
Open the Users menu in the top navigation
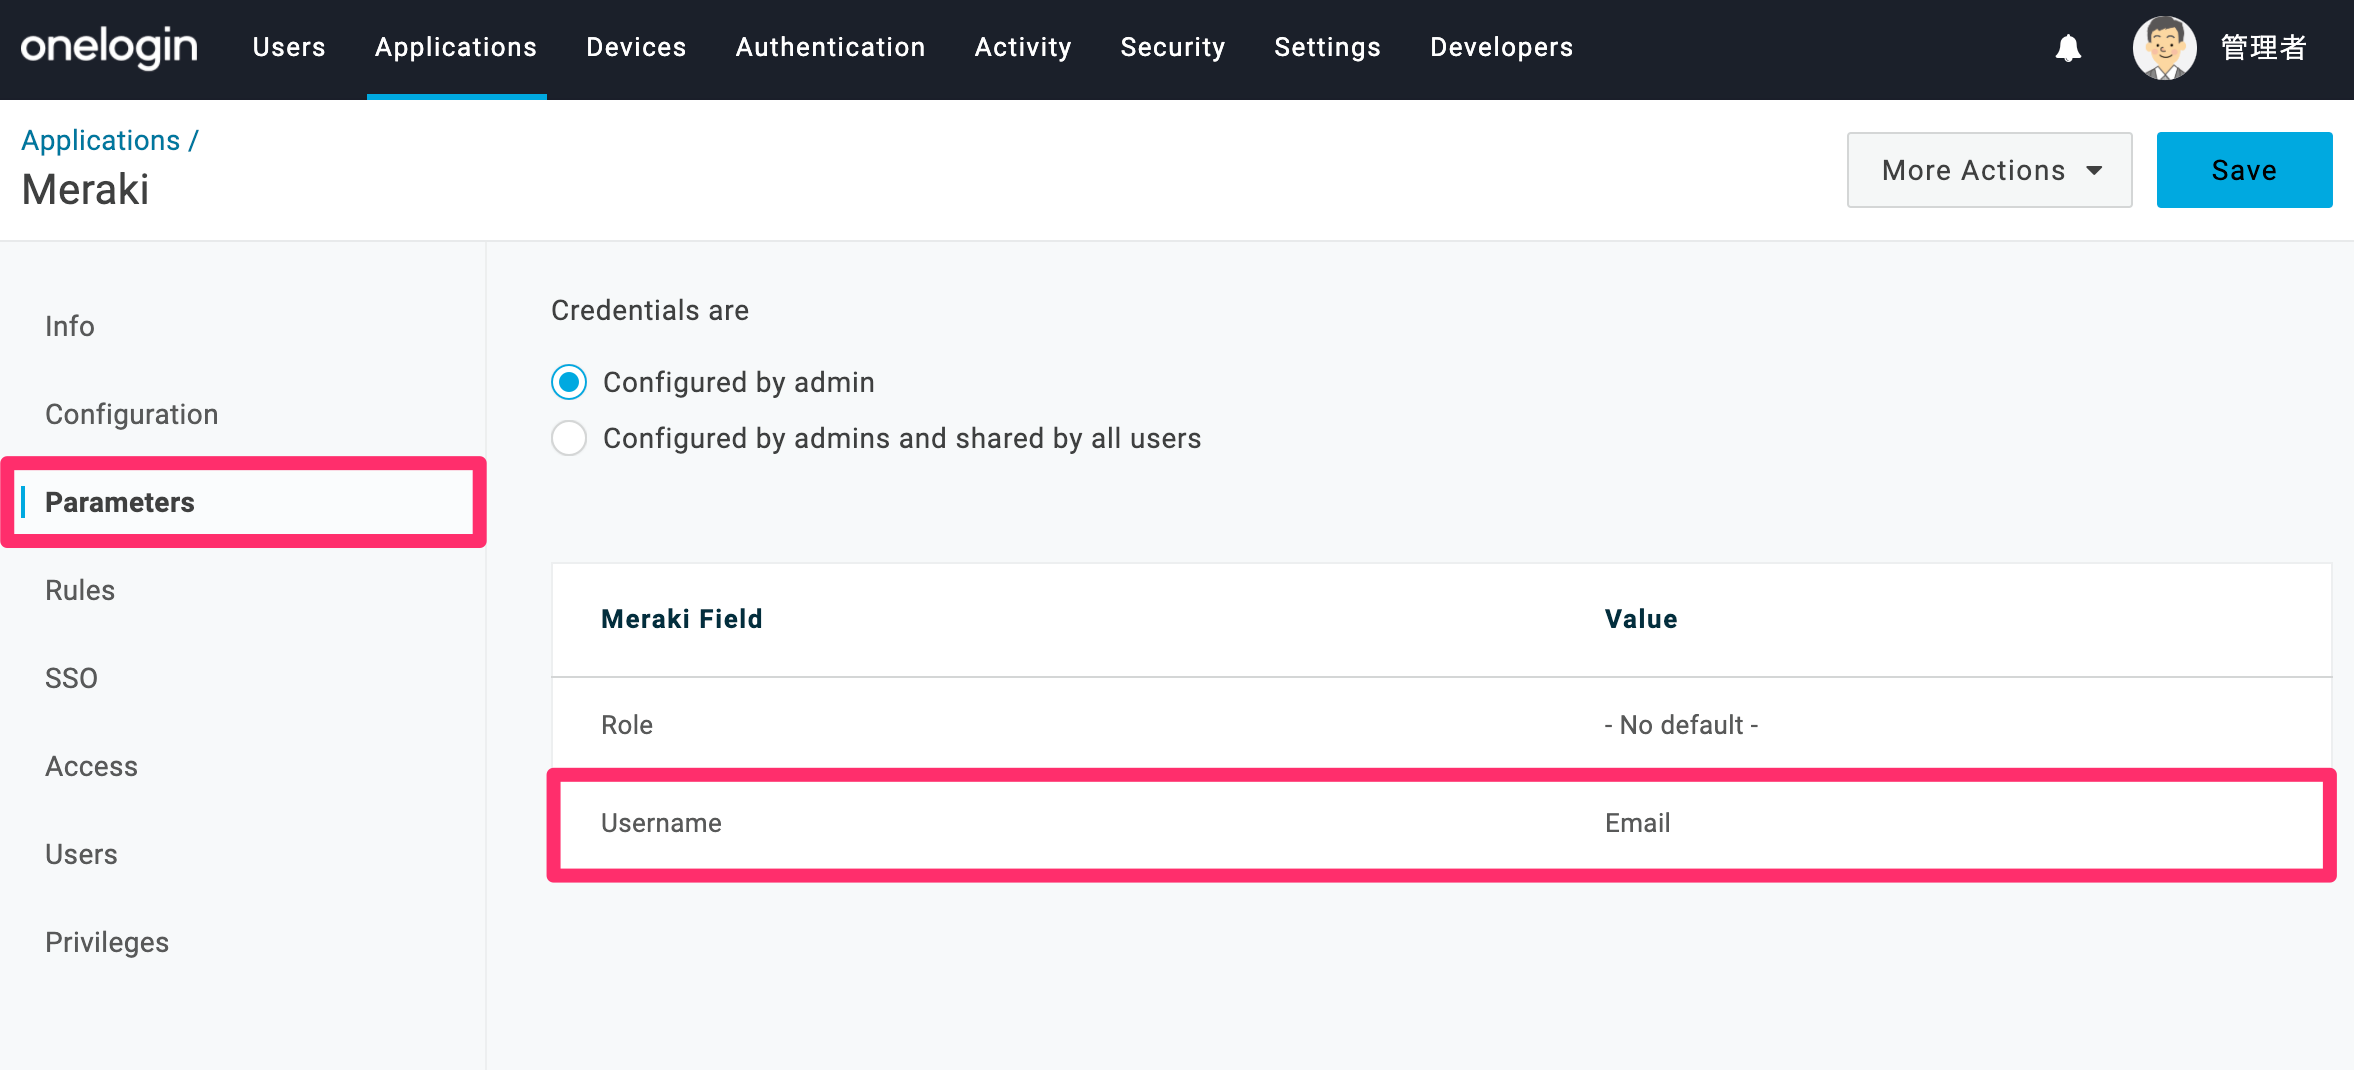click(x=289, y=47)
